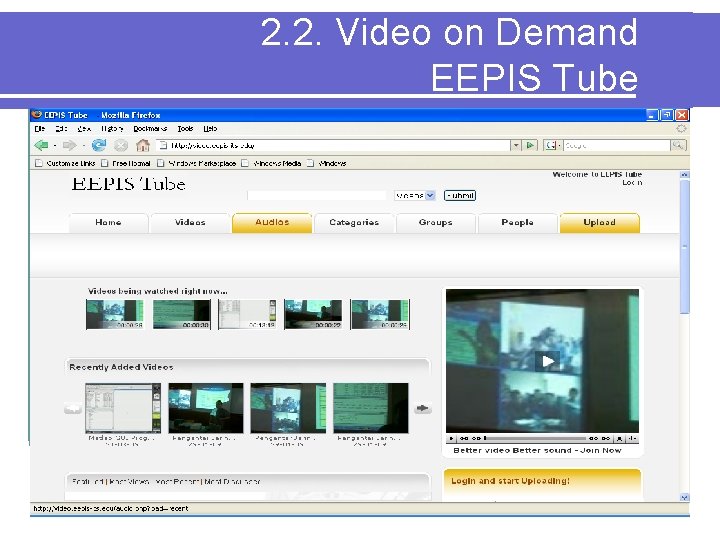Click the Google search field
720x540 pixels.
coord(617,146)
